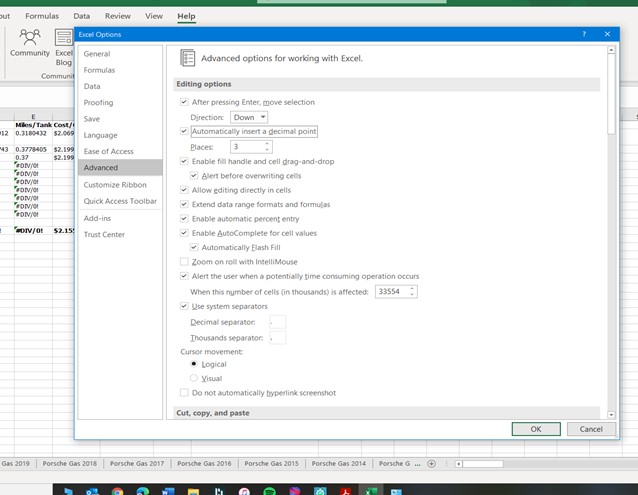Click the dialog scrollbar up arrow
638x495 pixels.
[x=611, y=50]
